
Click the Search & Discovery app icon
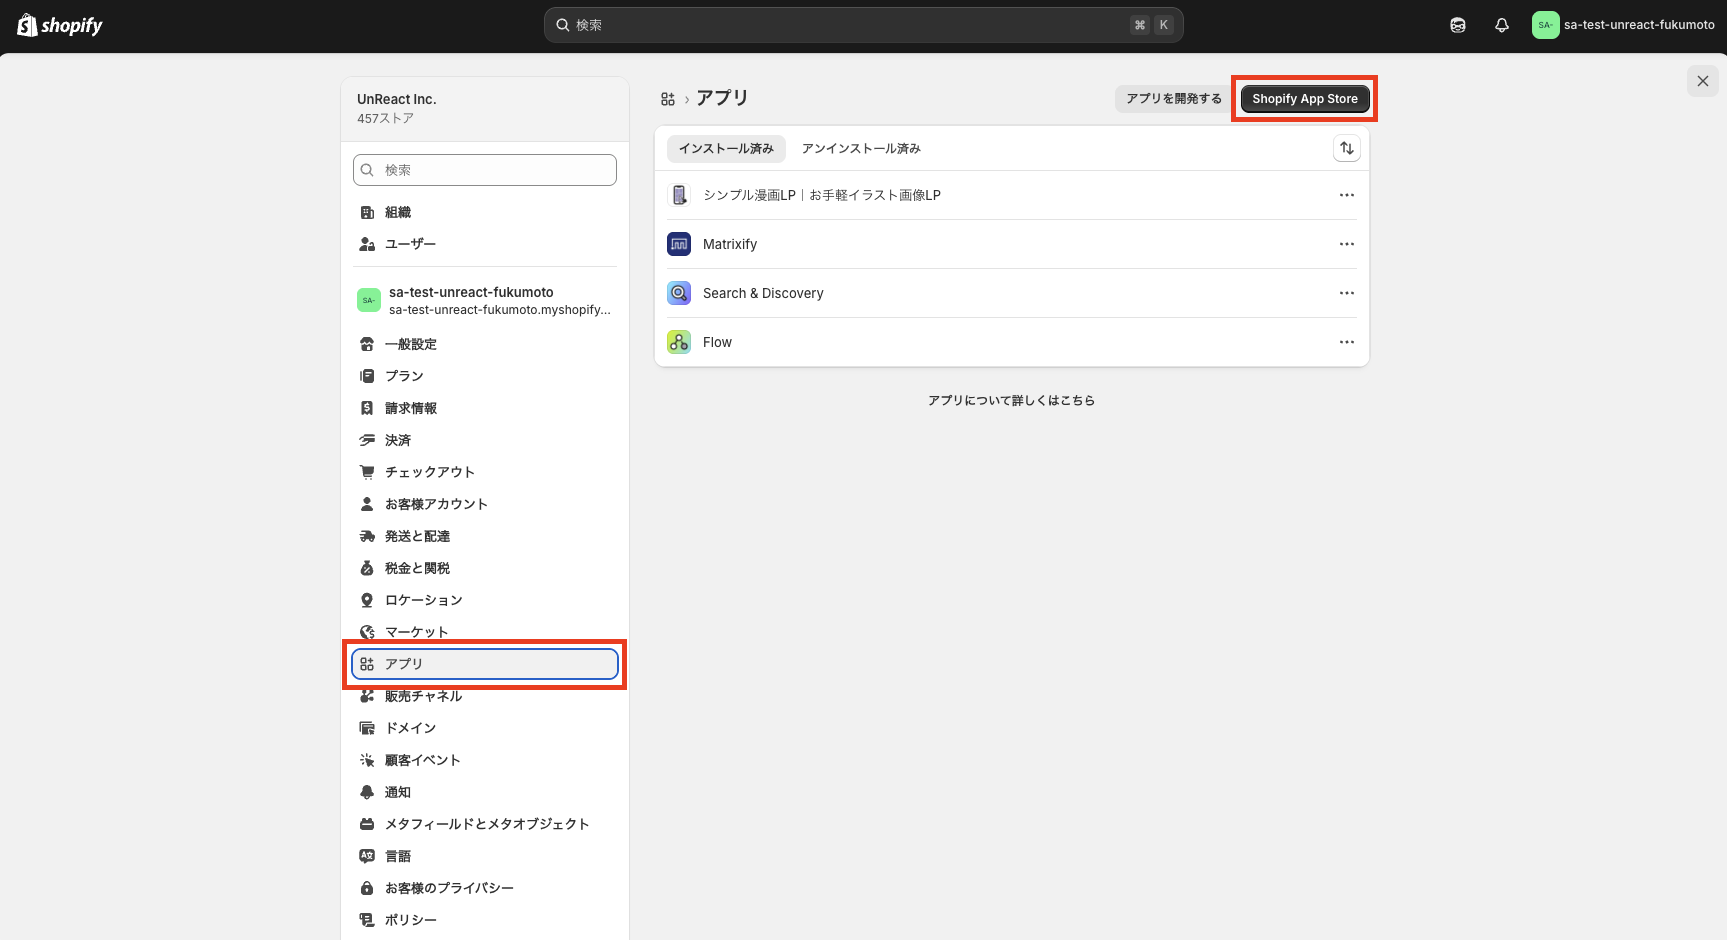pos(679,293)
